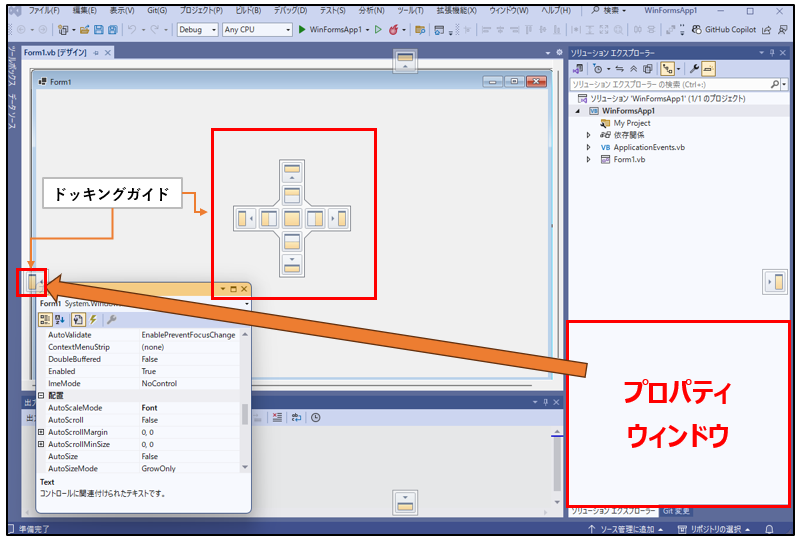Click the wrench icon in Solution Explorer toolbar

click(x=693, y=68)
